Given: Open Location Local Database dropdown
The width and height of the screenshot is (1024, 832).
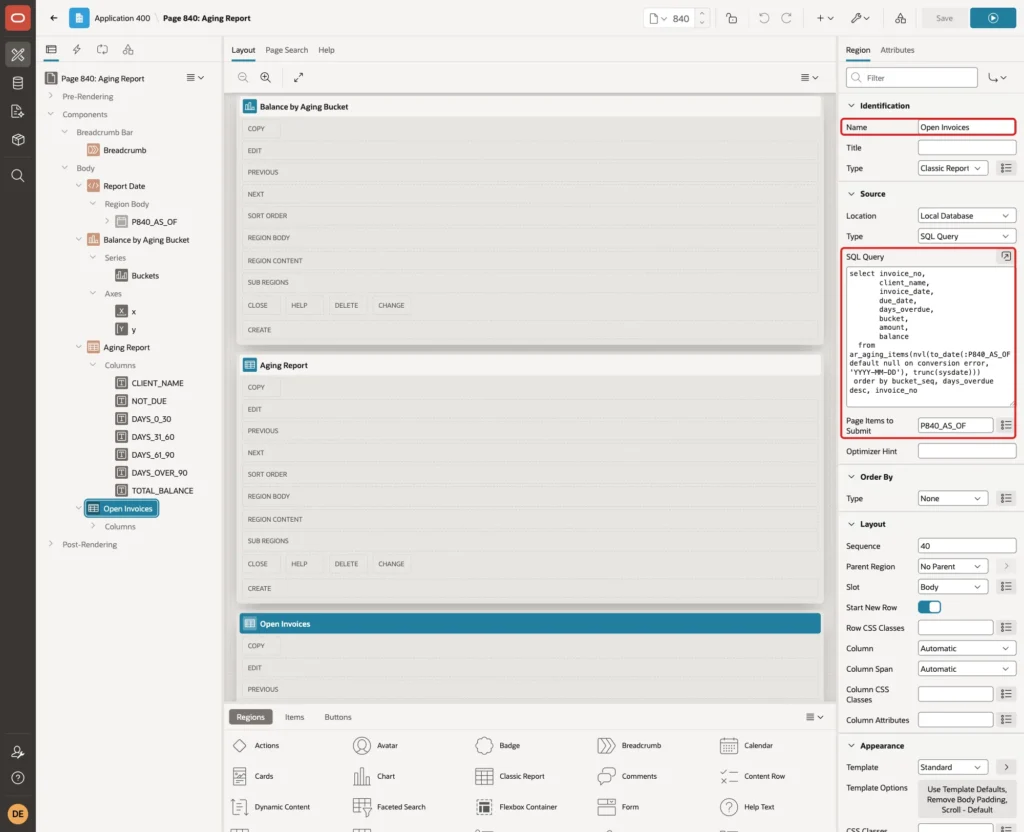Looking at the screenshot, I should (967, 216).
